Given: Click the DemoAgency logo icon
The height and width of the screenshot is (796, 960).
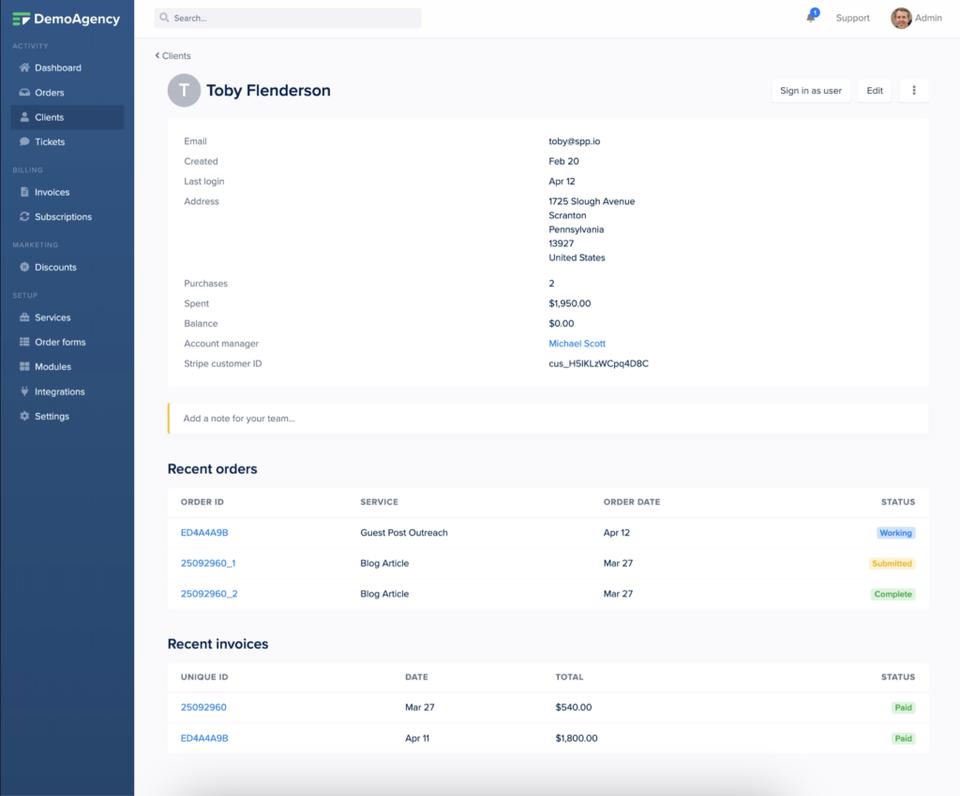Looking at the screenshot, I should click(x=21, y=19).
